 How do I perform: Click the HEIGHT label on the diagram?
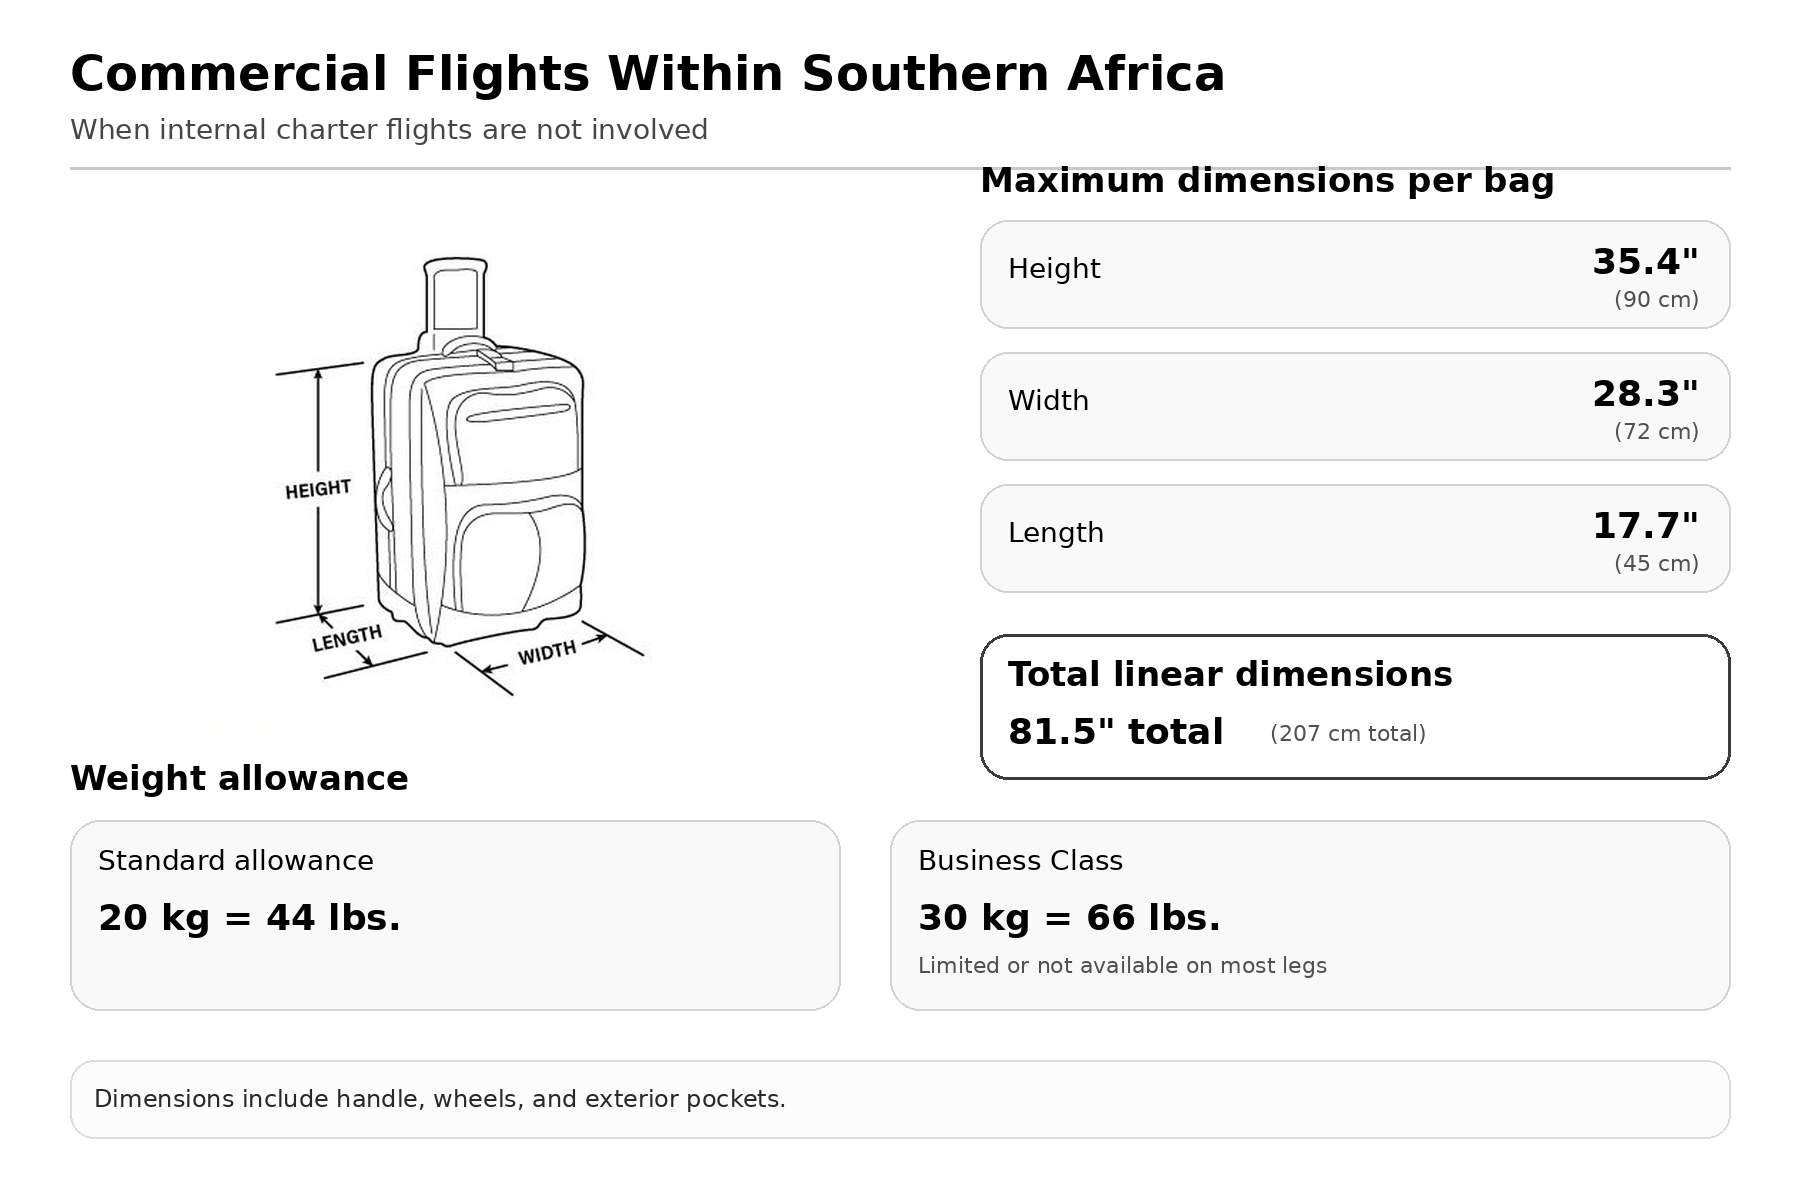318,489
